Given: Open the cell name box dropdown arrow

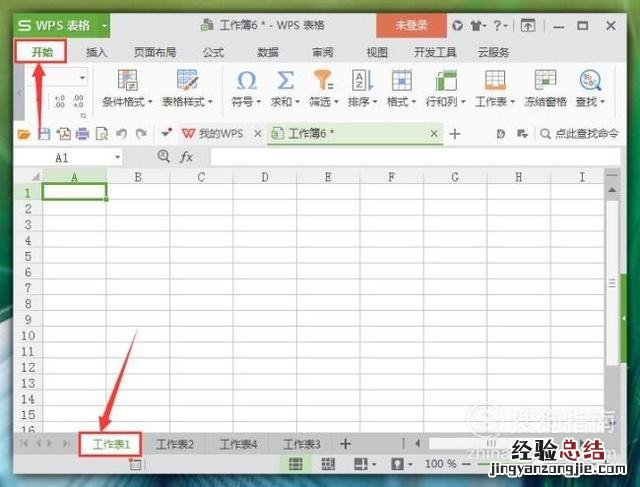Looking at the screenshot, I should pyautogui.click(x=117, y=157).
